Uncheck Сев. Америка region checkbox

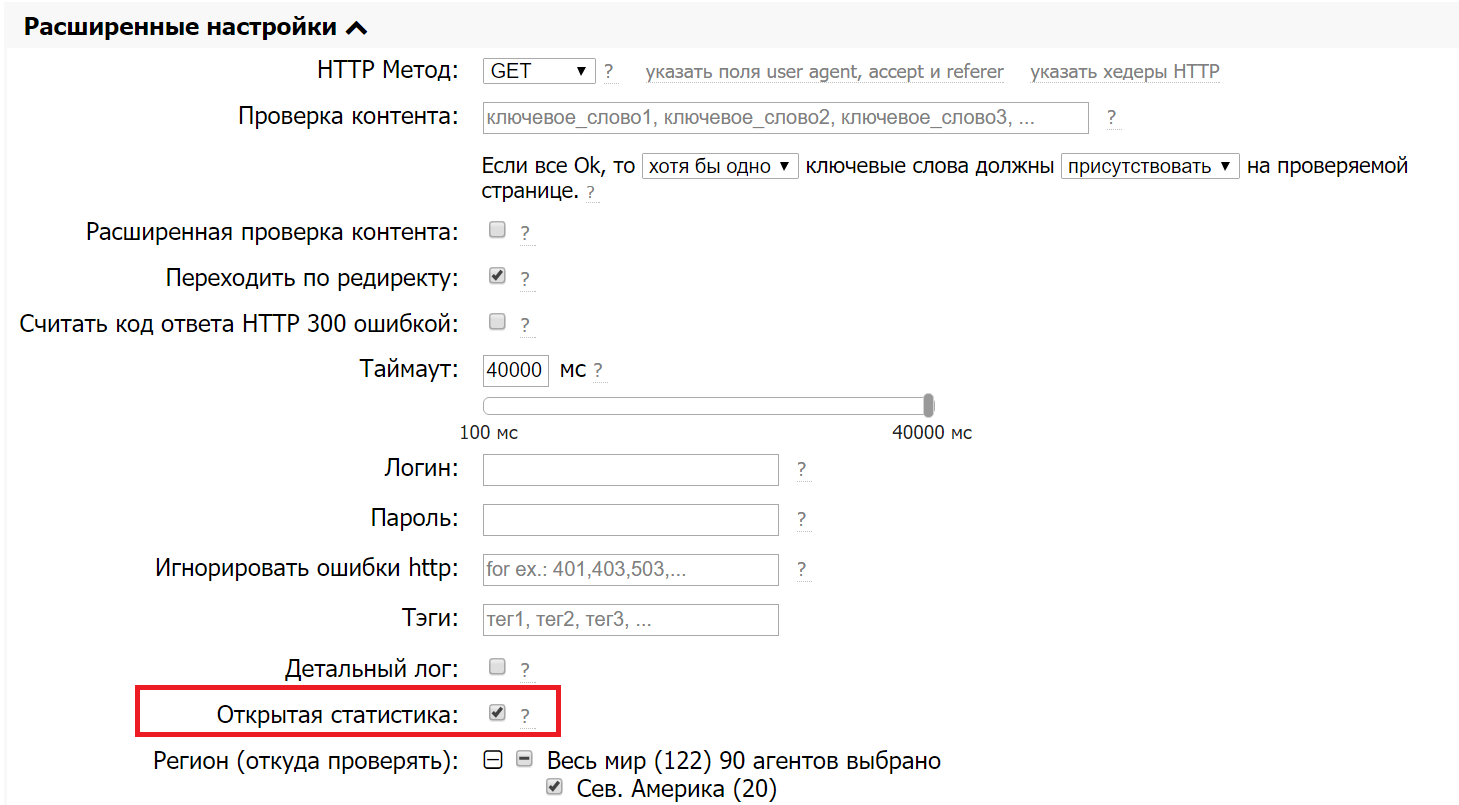click(554, 787)
